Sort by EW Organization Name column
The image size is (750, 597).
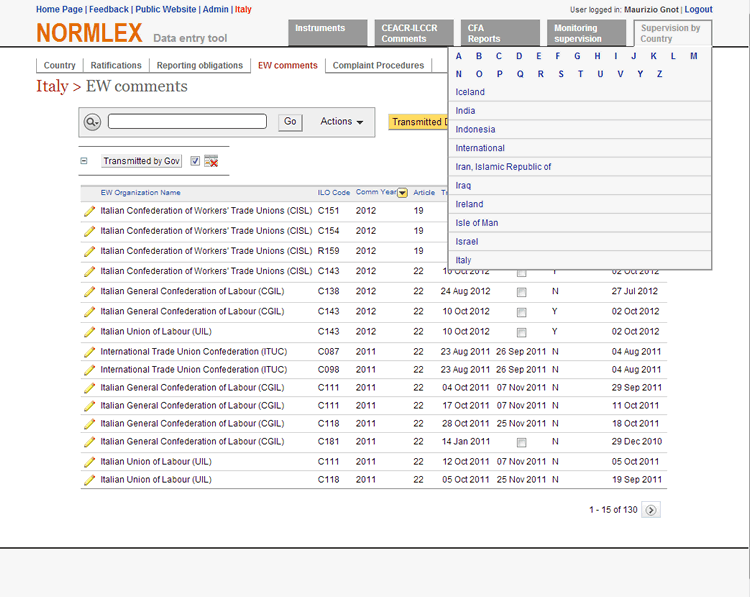(140, 193)
